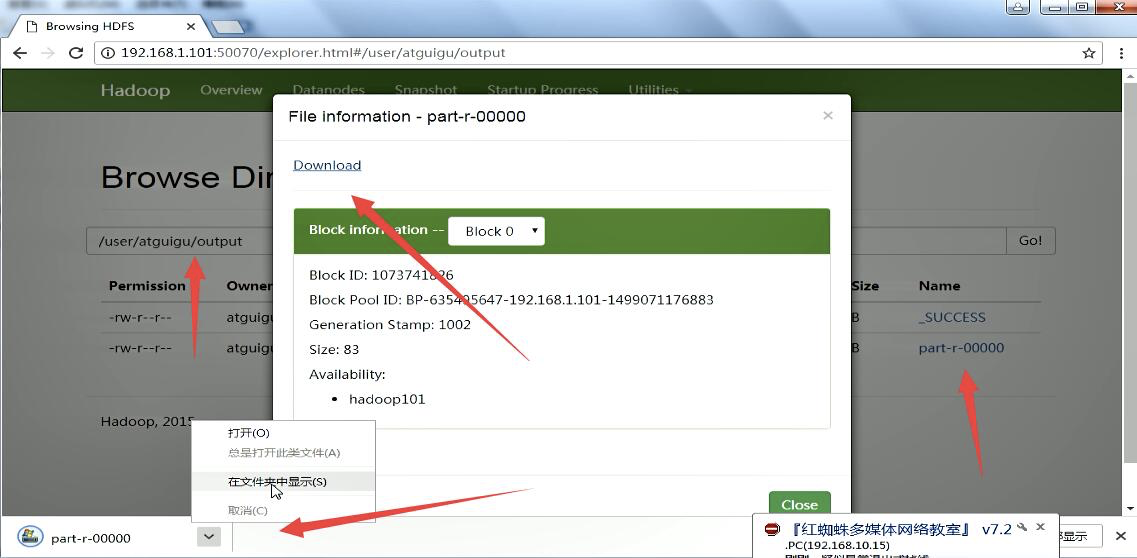
Task: Click the Size column header
Action: [865, 286]
